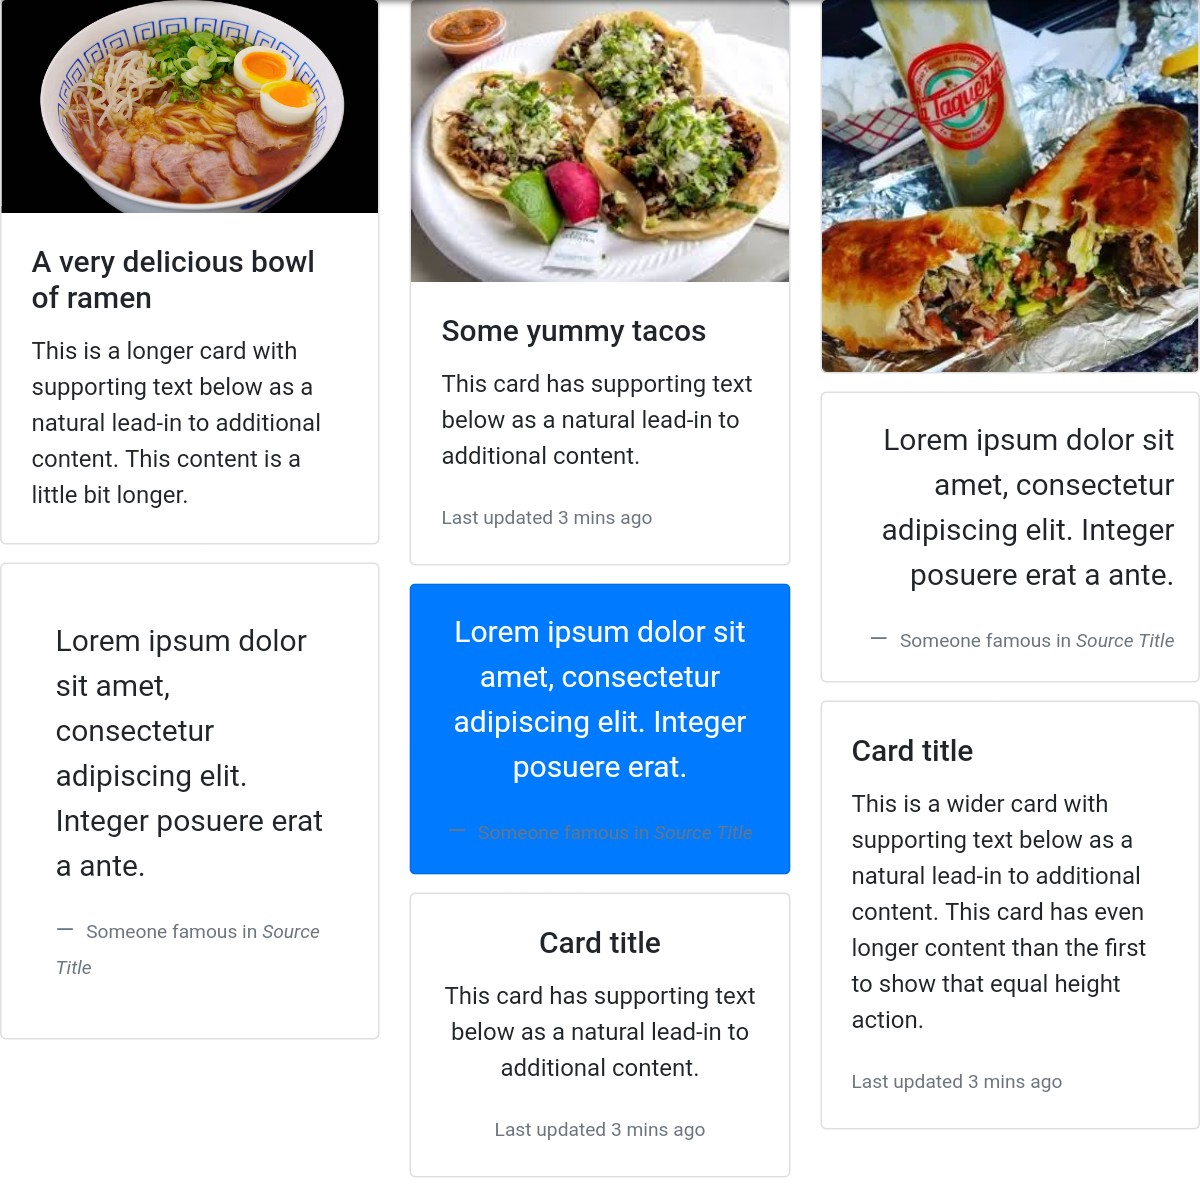Viewport: 1200px width, 1184px height.
Task: Click left-aligned "Card title" in the wider card
Action: tap(912, 751)
